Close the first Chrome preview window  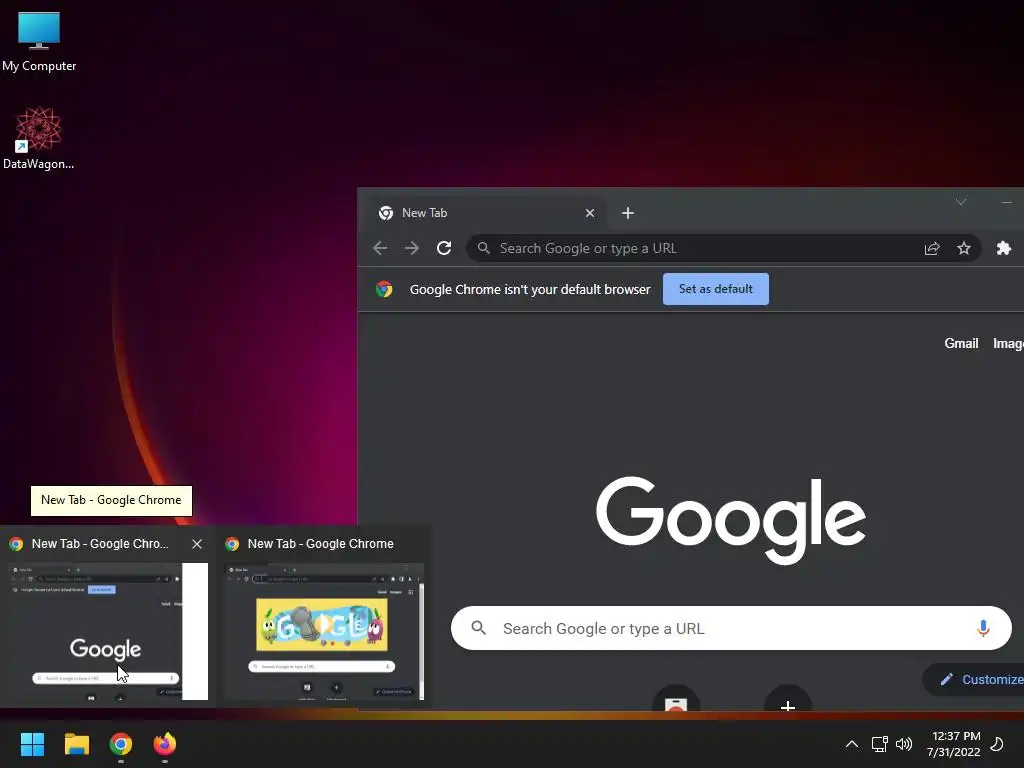[x=197, y=544]
